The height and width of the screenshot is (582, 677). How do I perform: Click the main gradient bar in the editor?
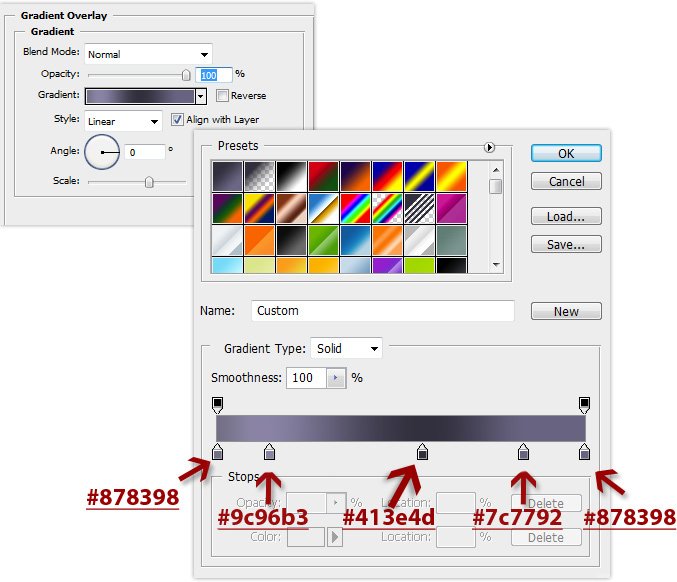point(401,428)
